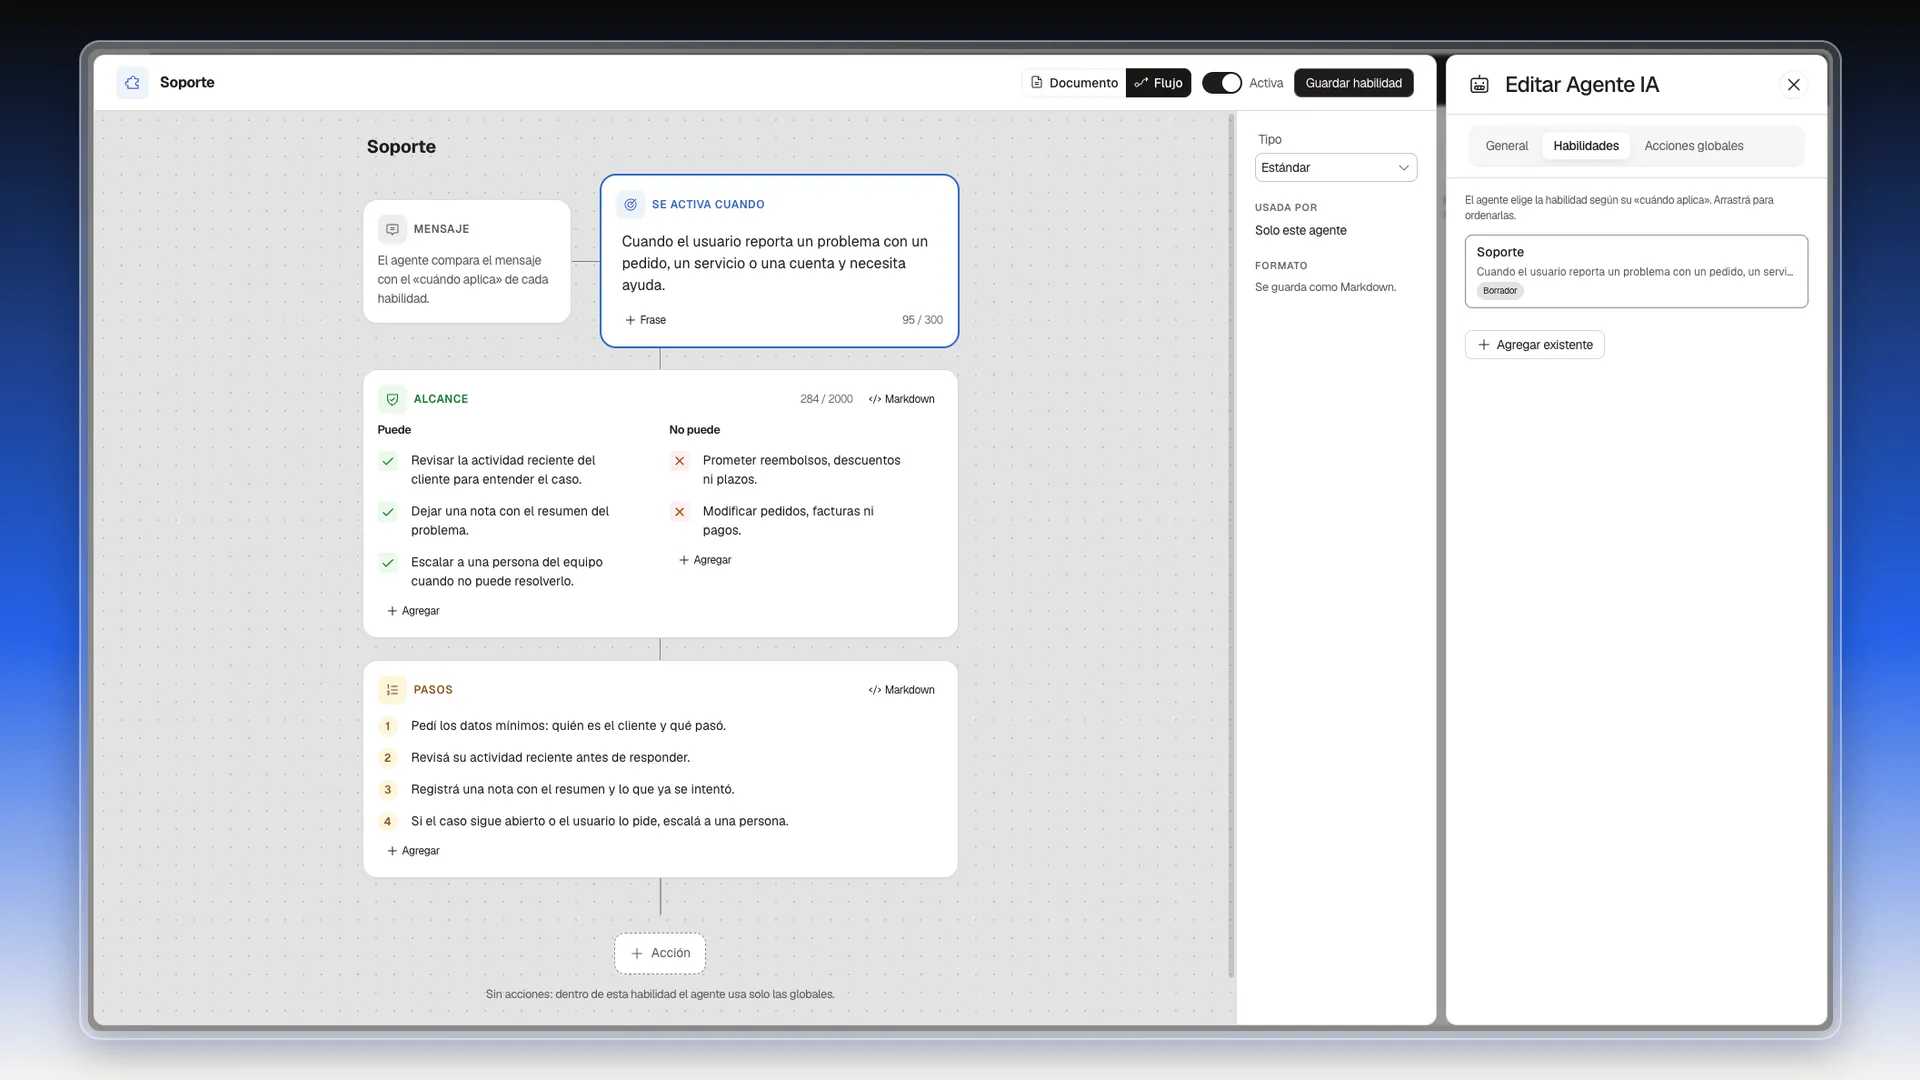Click Solo este agente under Usada por
Viewport: 1920px width, 1080px height.
pos(1300,231)
